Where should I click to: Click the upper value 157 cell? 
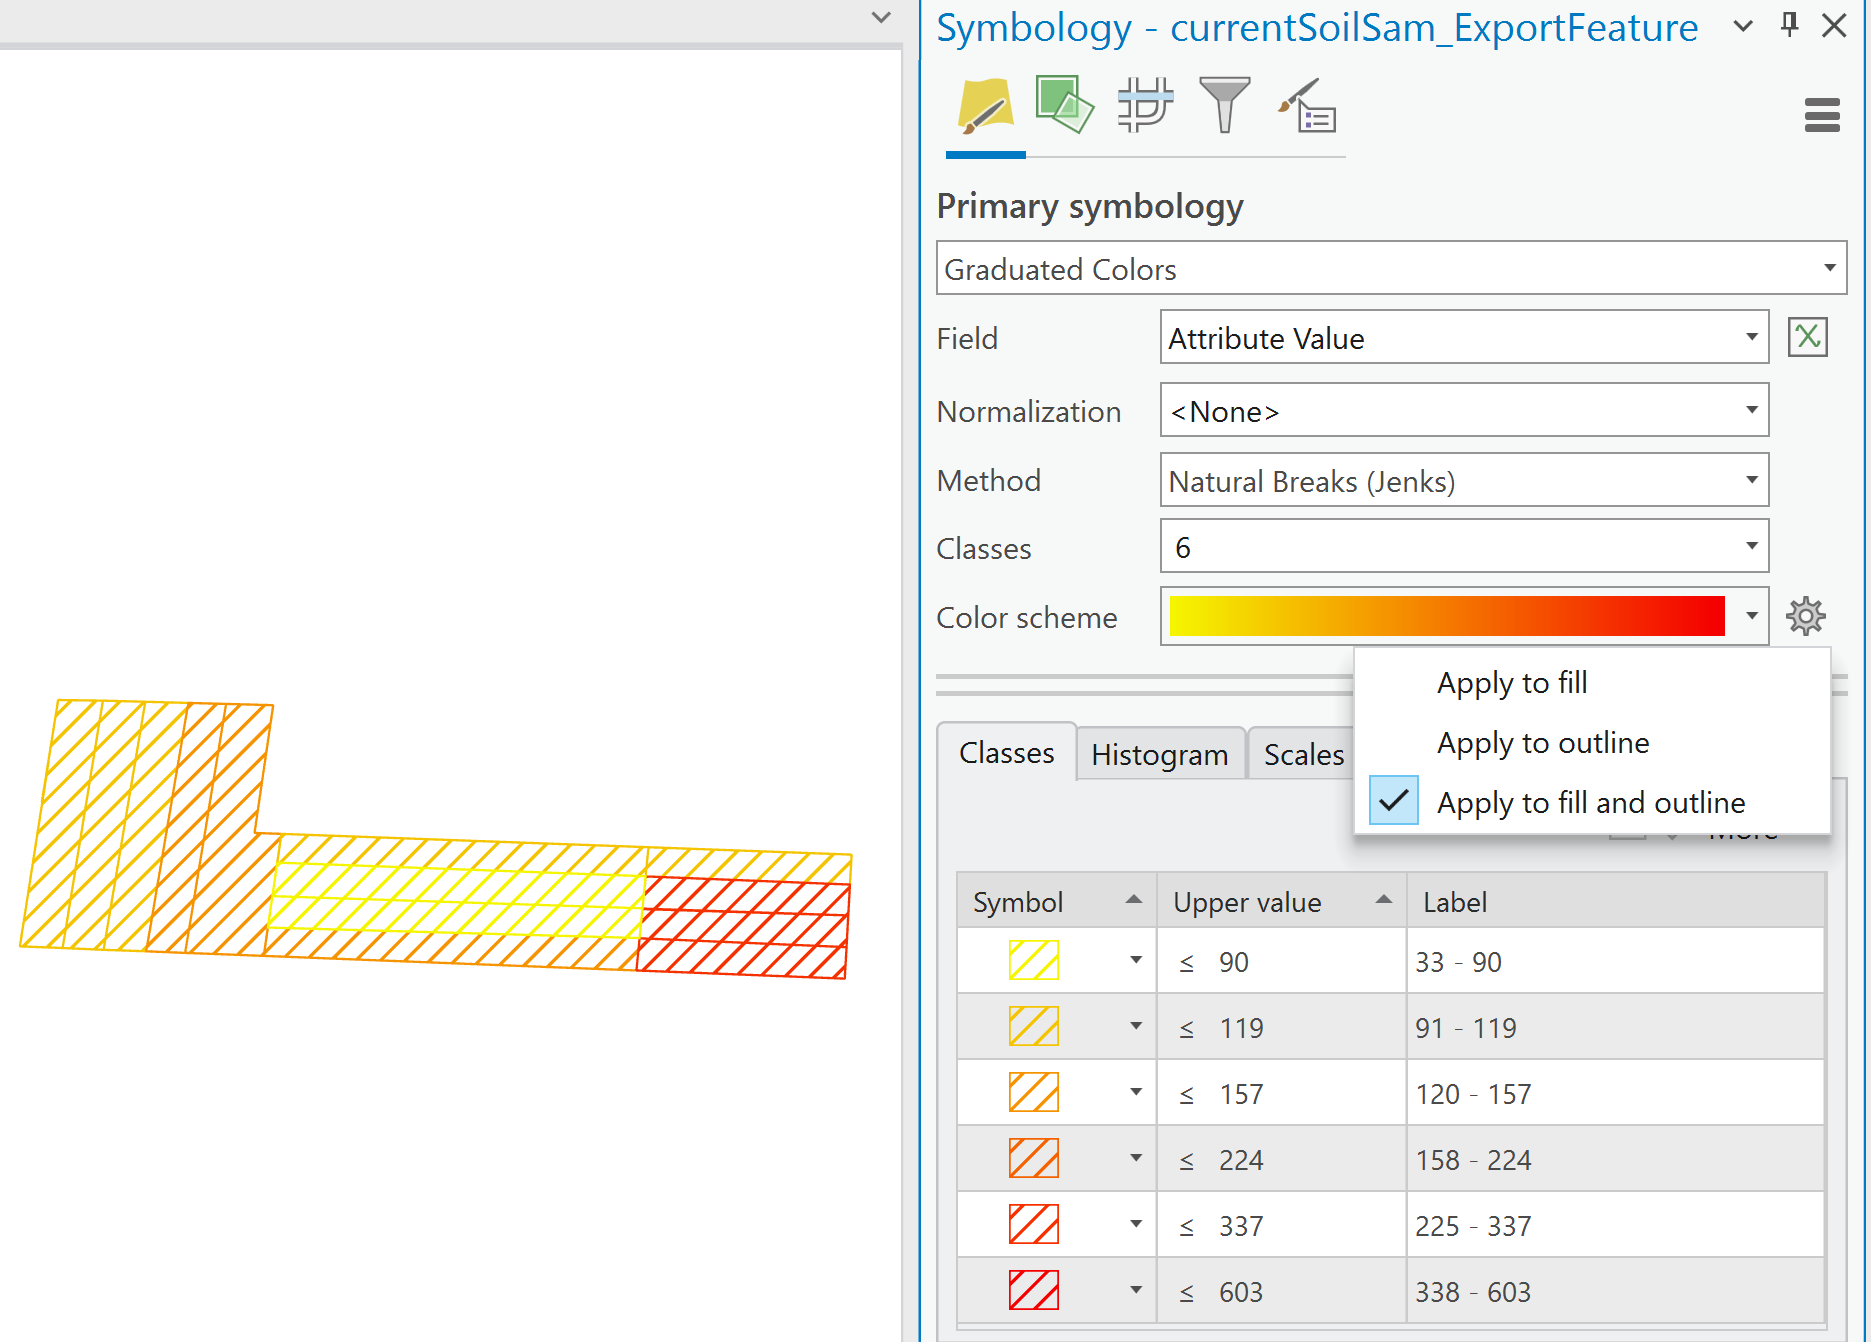point(1282,1093)
